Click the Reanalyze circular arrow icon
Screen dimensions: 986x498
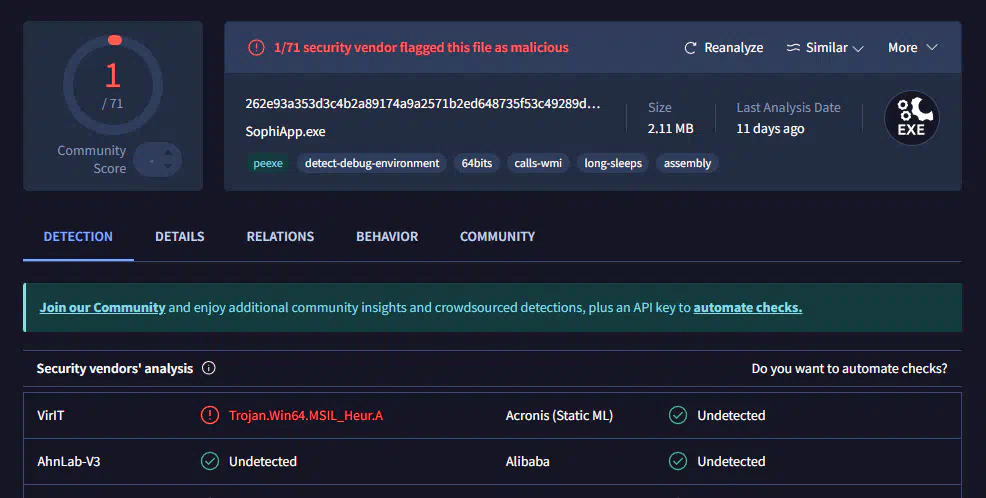tap(690, 48)
